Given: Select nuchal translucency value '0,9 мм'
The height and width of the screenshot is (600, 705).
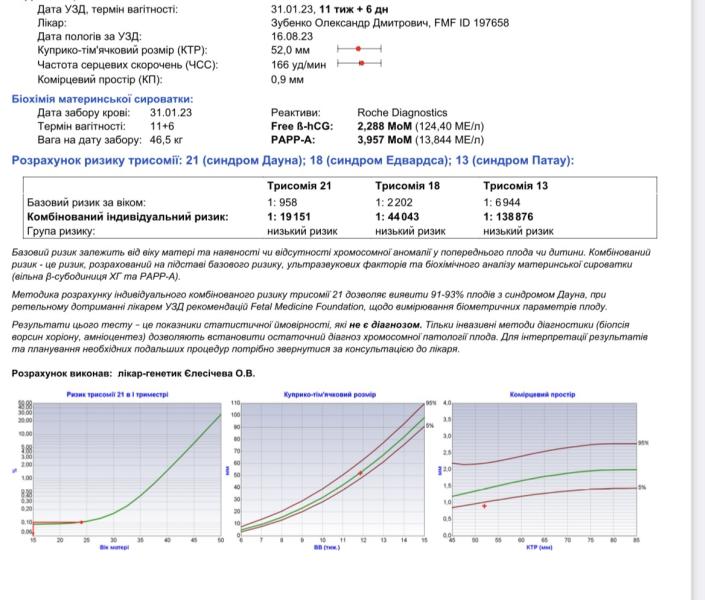Looking at the screenshot, I should 287,80.
